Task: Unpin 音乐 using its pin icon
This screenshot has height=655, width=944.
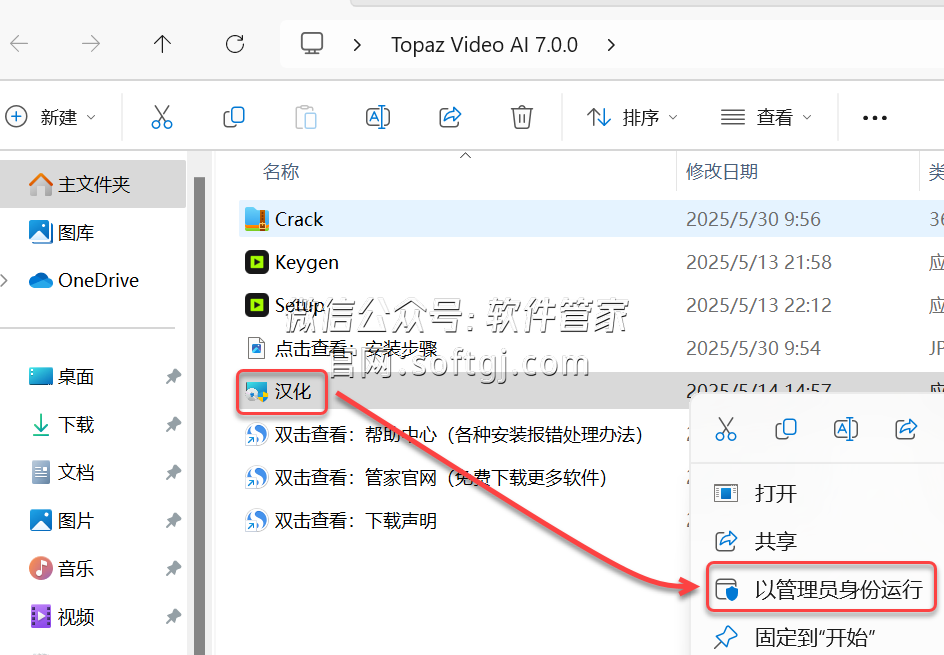Action: (173, 568)
